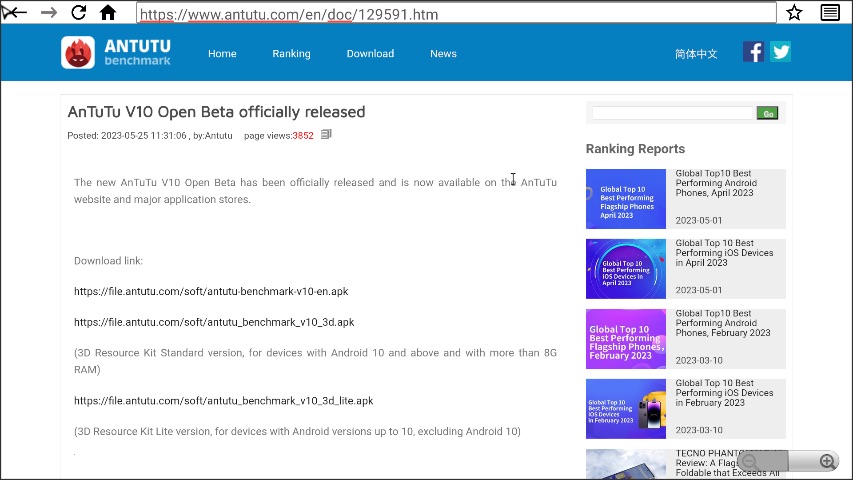This screenshot has width=853, height=480.
Task: Focus the browser URL address bar
Action: click(x=456, y=14)
